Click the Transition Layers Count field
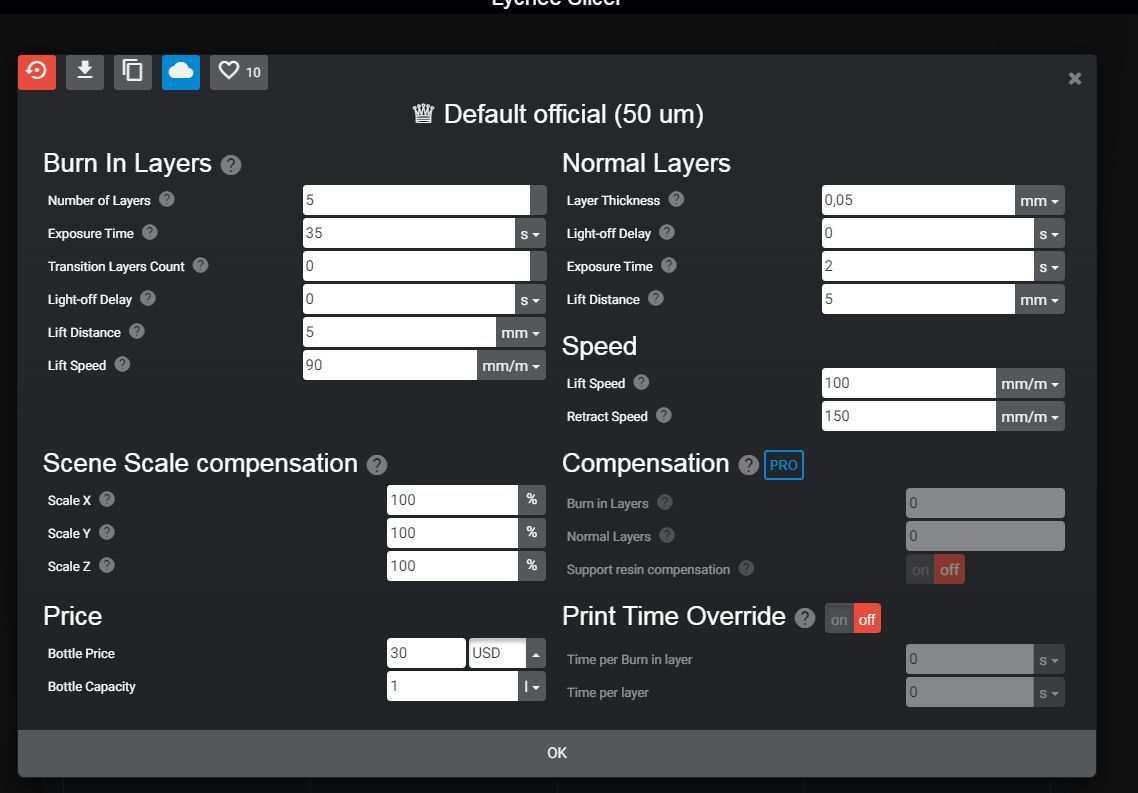Screen dimensions: 1138x793 [x=417, y=266]
